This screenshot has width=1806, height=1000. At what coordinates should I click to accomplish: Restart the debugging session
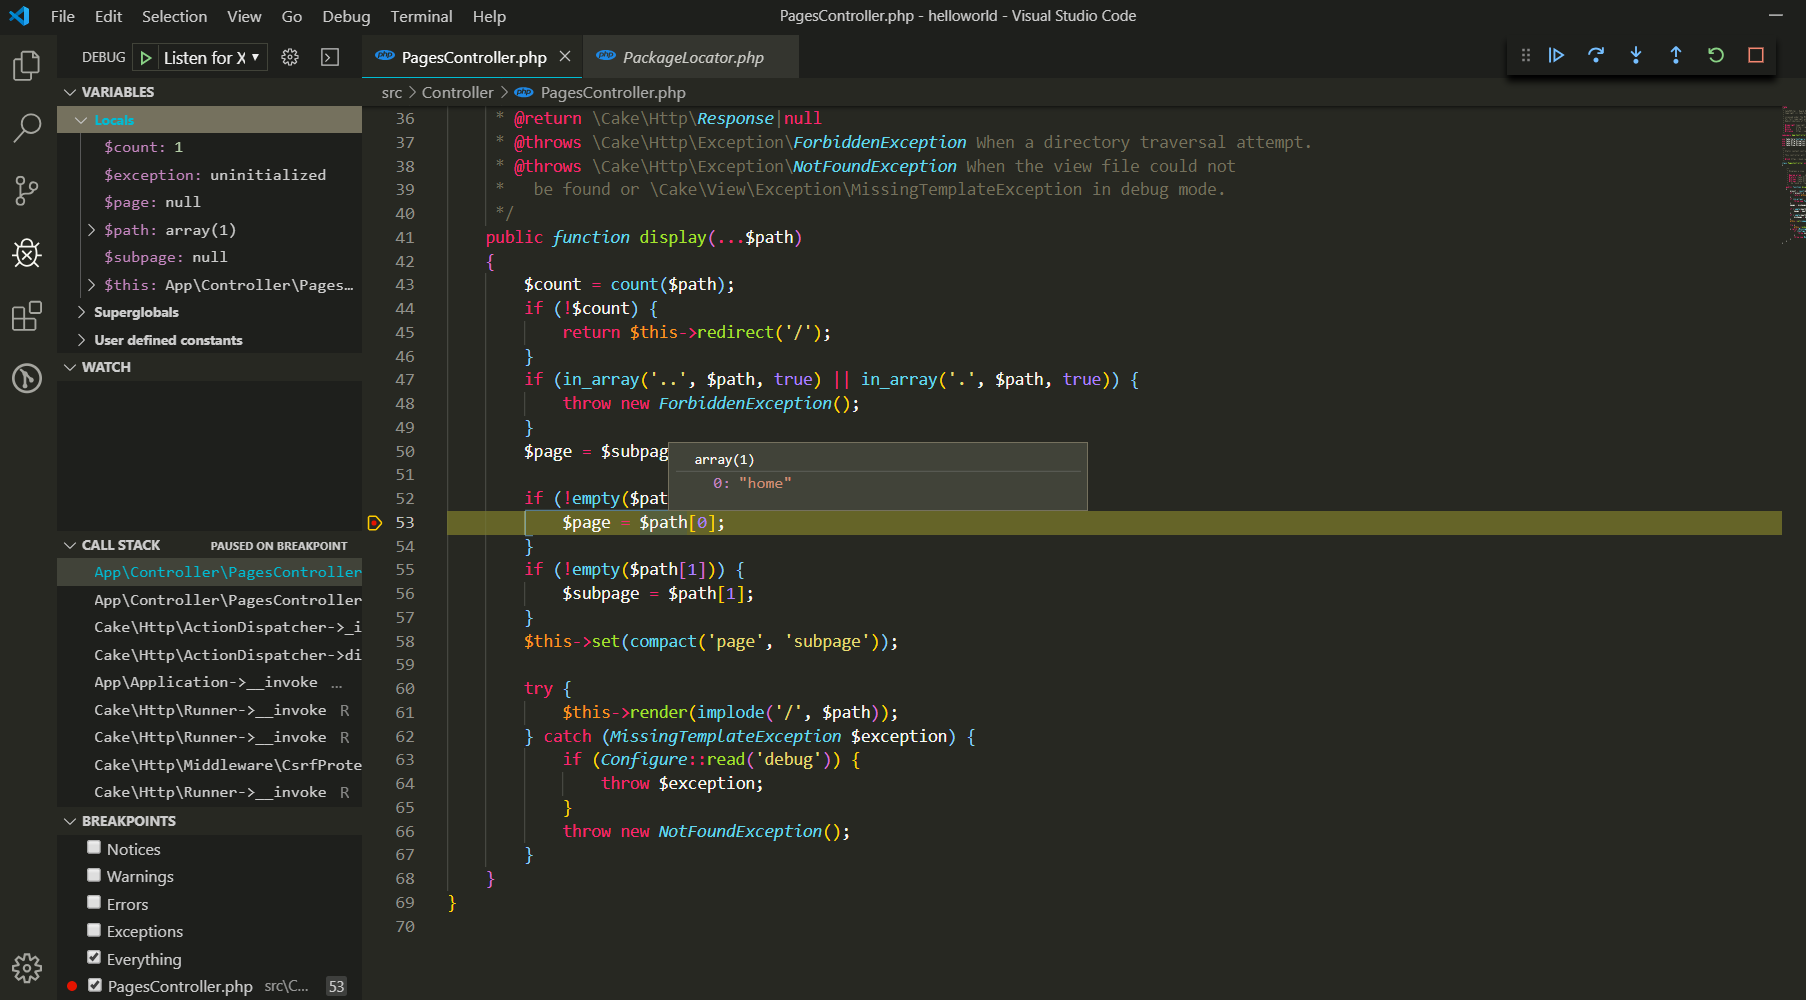1716,55
